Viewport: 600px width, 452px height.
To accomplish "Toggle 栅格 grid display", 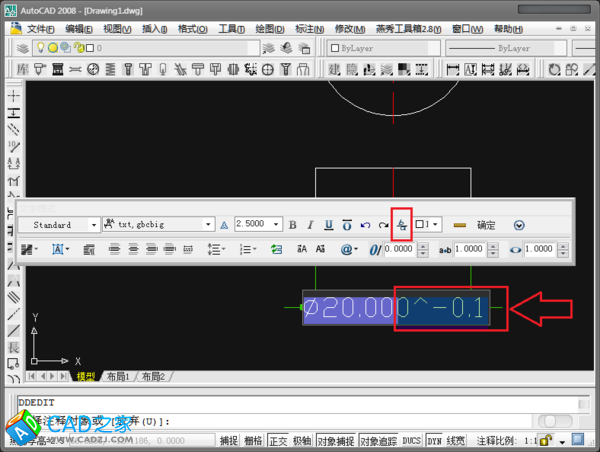I will [254, 440].
